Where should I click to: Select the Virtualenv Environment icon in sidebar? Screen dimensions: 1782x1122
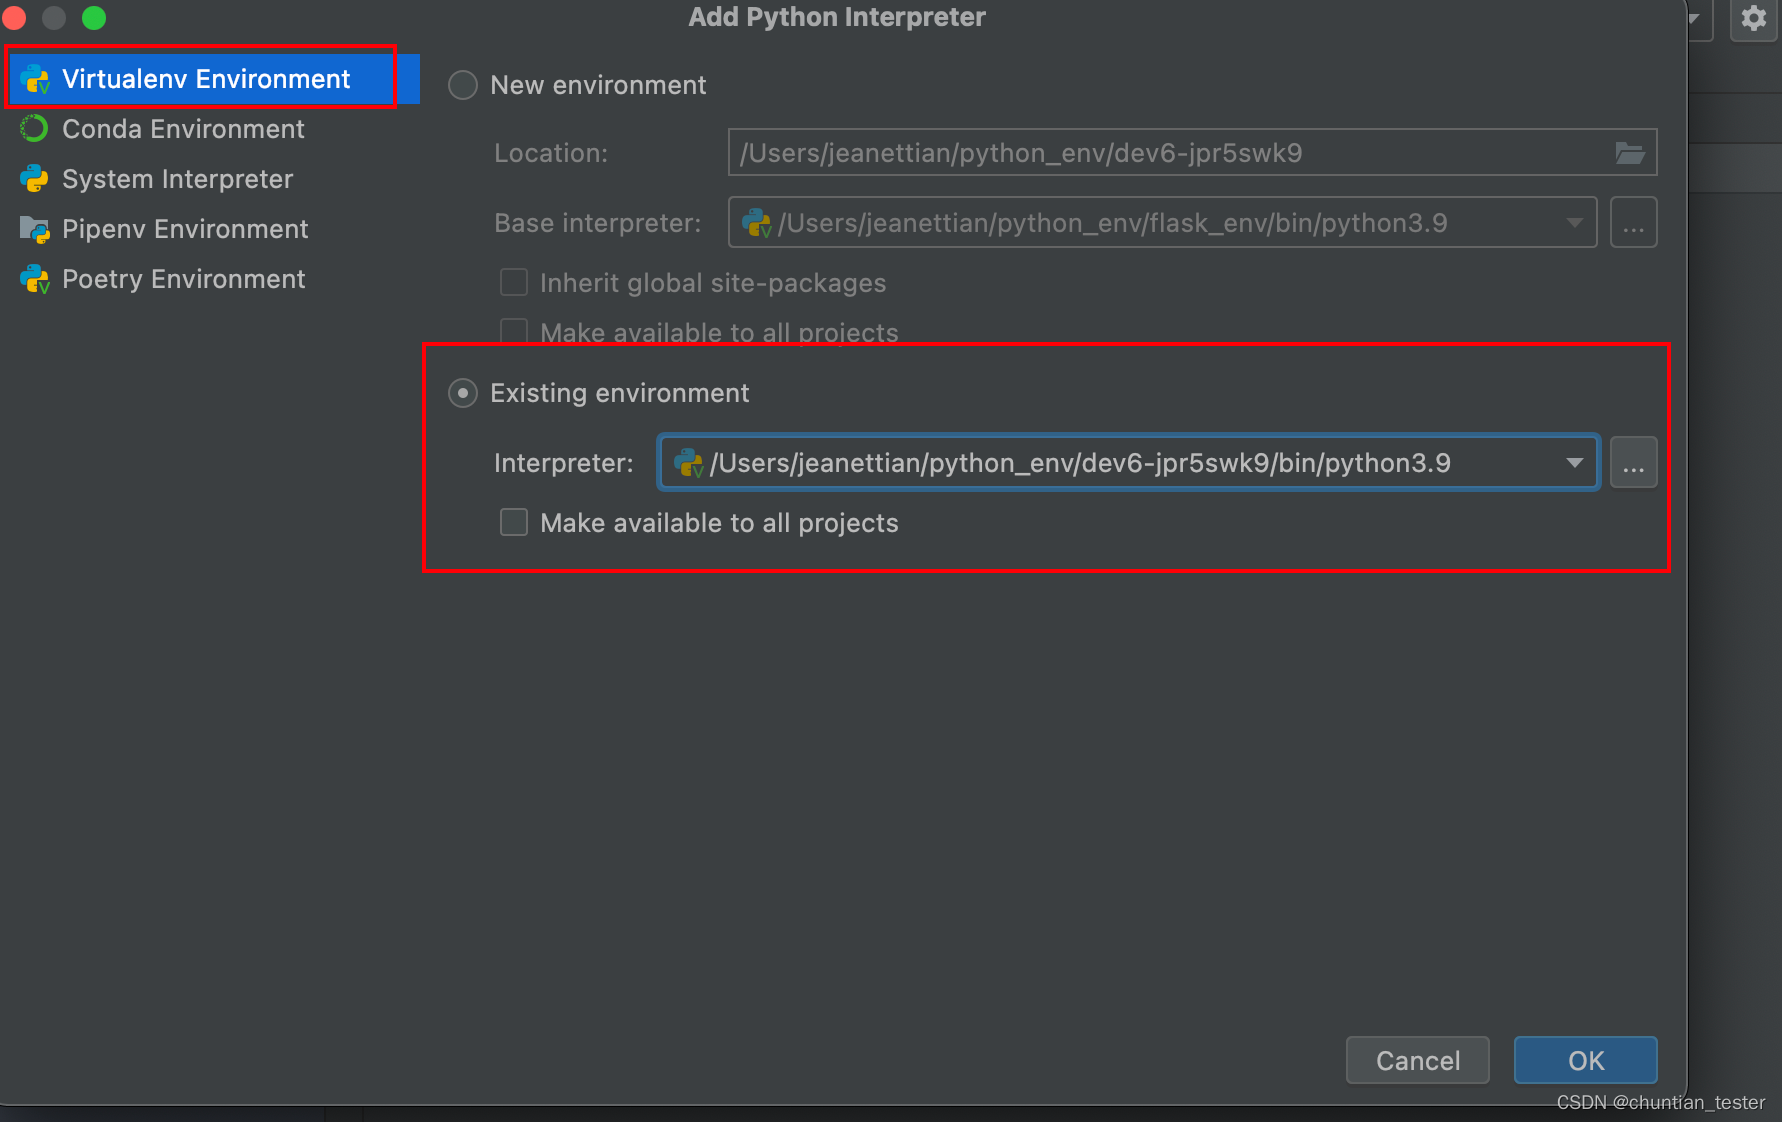pos(36,78)
